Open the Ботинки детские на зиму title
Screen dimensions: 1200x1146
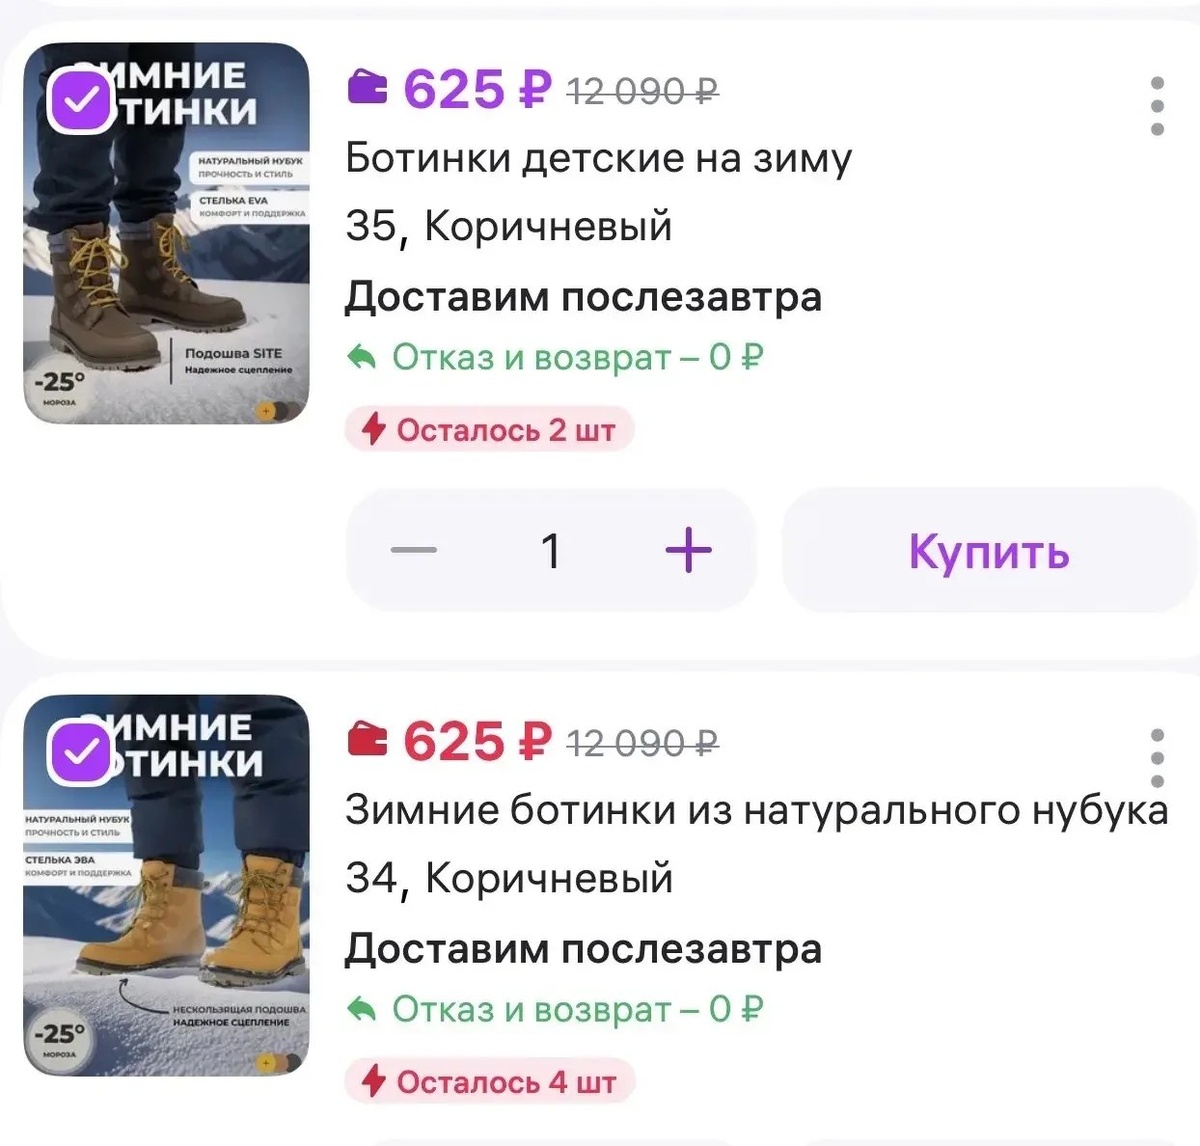[x=598, y=158]
